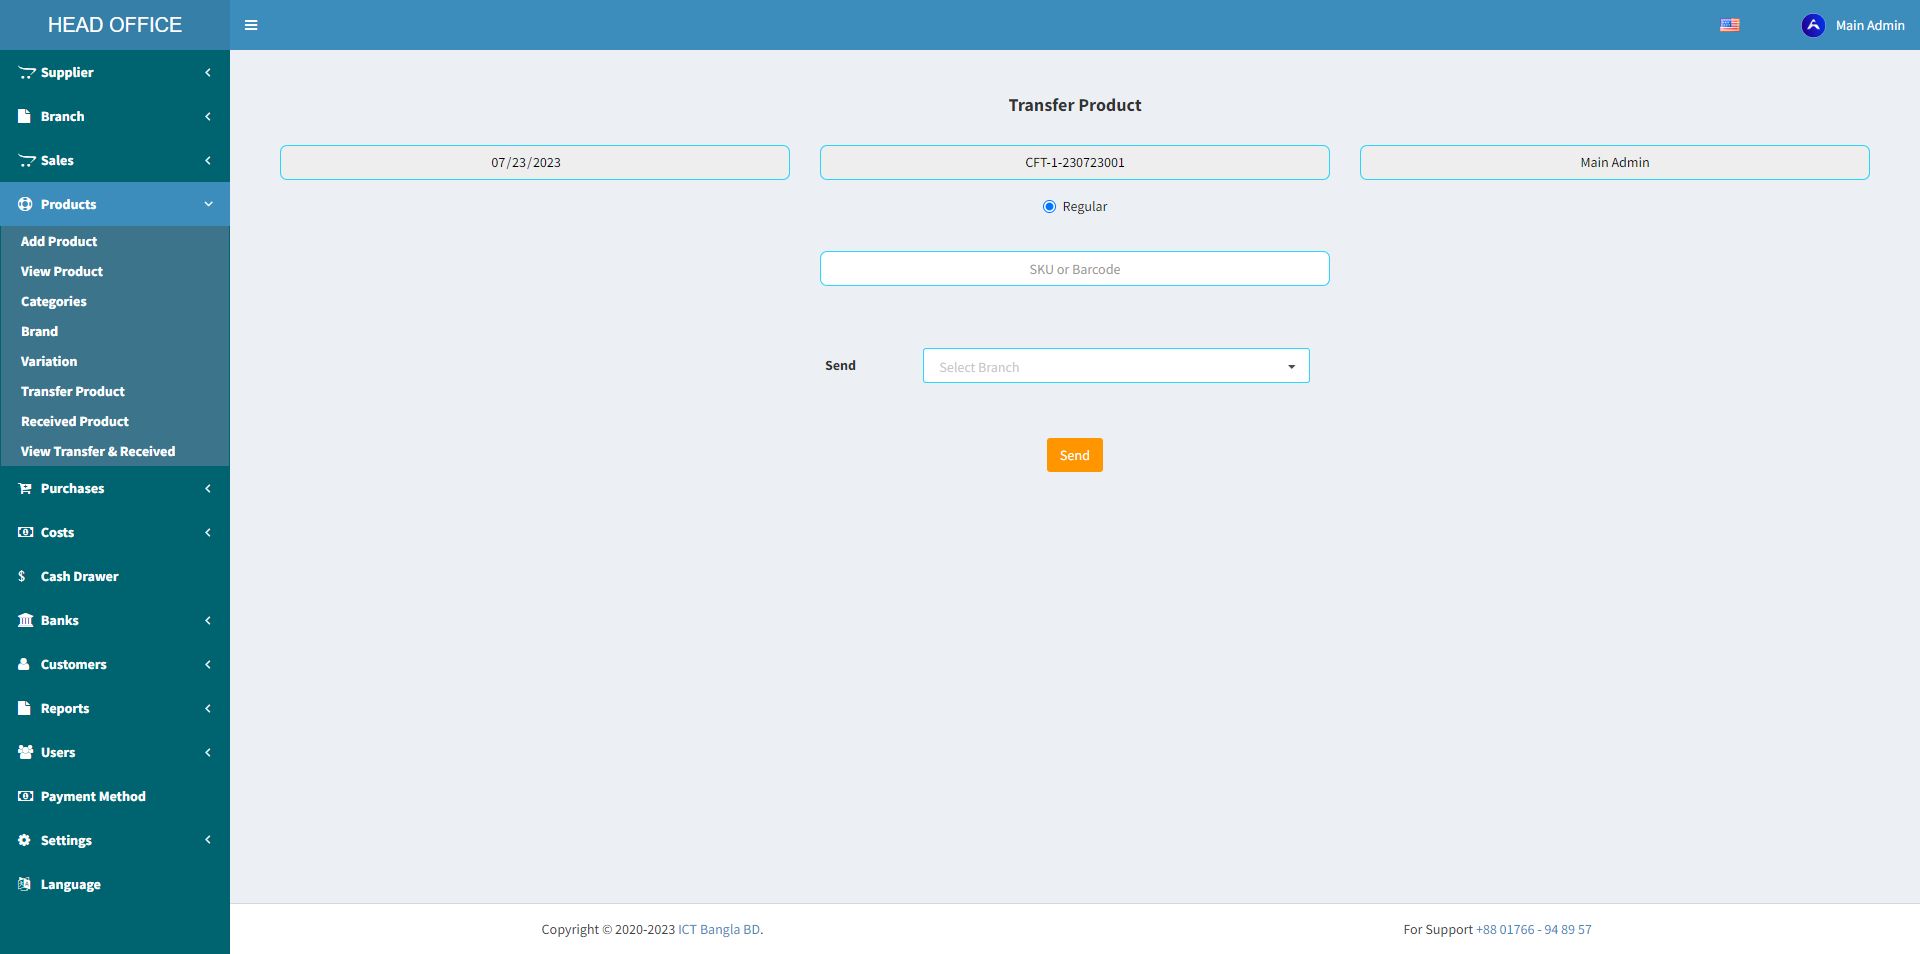Select the Regular radio button
The height and width of the screenshot is (954, 1920).
pyautogui.click(x=1049, y=206)
